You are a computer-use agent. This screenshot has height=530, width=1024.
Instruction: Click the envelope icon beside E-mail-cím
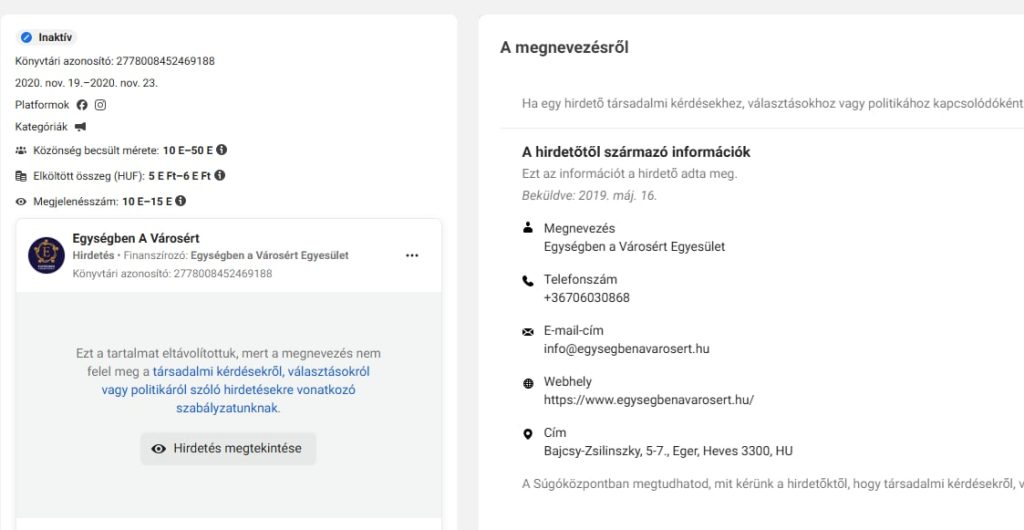[528, 331]
